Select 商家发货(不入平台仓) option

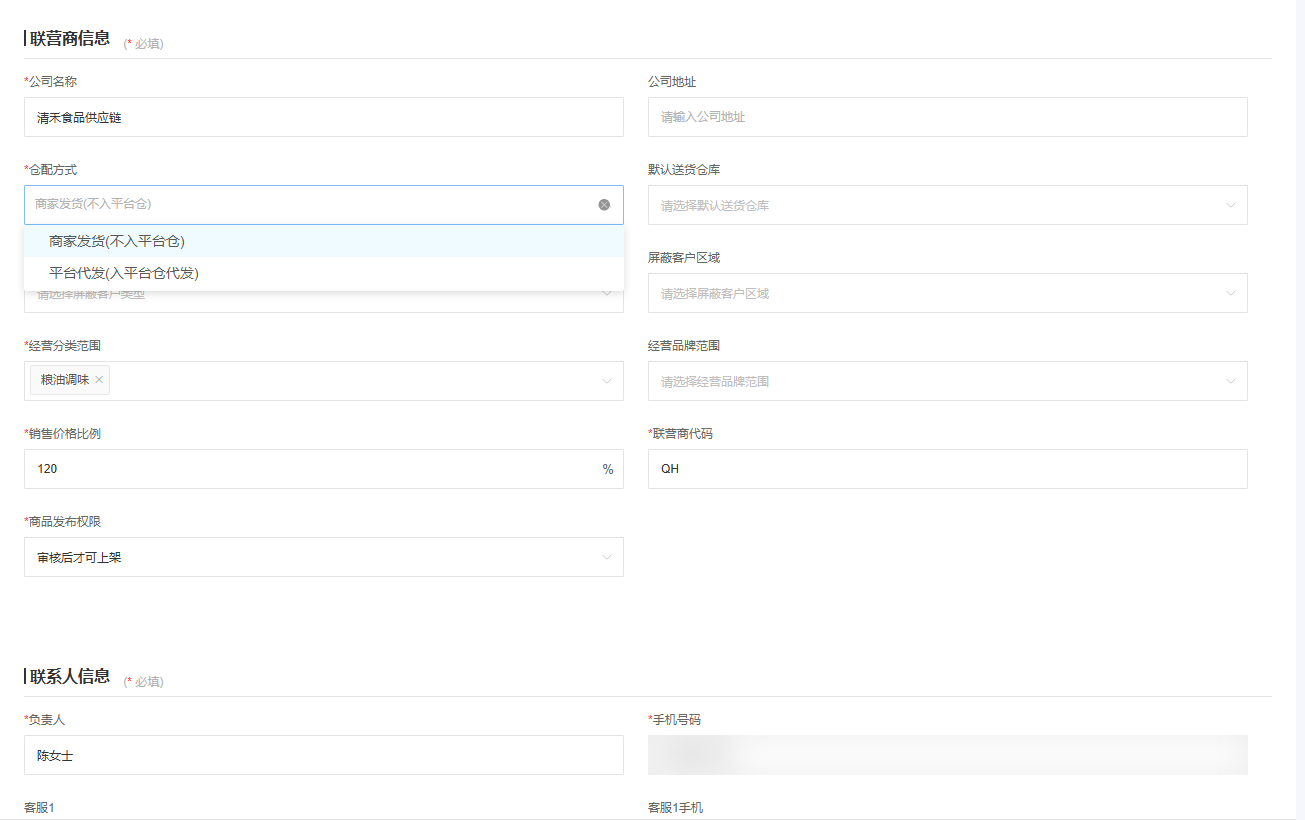[324, 241]
